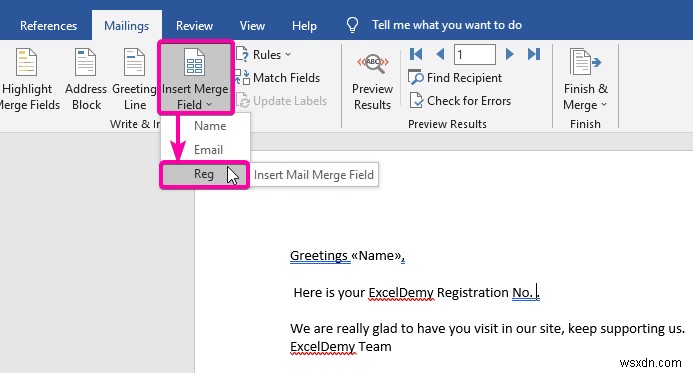The width and height of the screenshot is (693, 373).
Task: Place the cursor after Registration No.
Action: pos(537,293)
